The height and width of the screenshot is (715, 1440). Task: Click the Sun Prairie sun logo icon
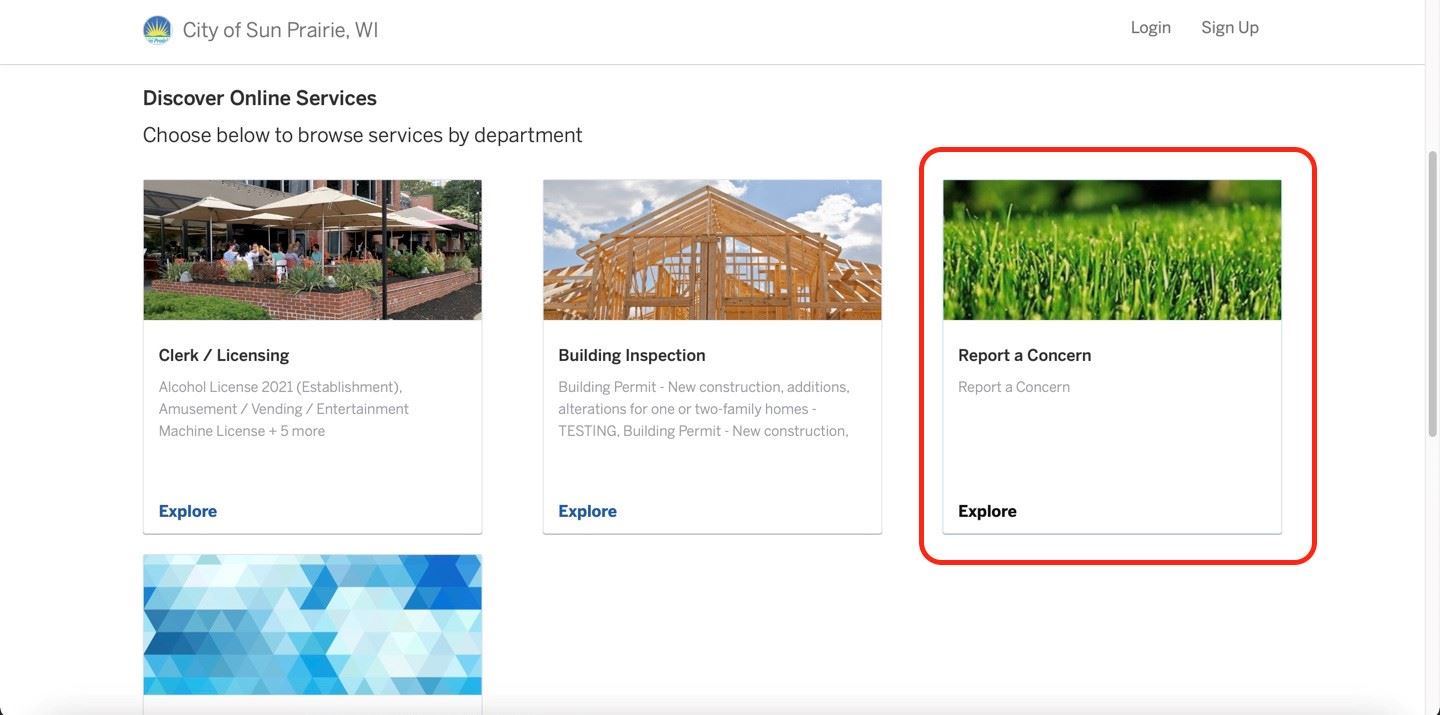click(157, 30)
